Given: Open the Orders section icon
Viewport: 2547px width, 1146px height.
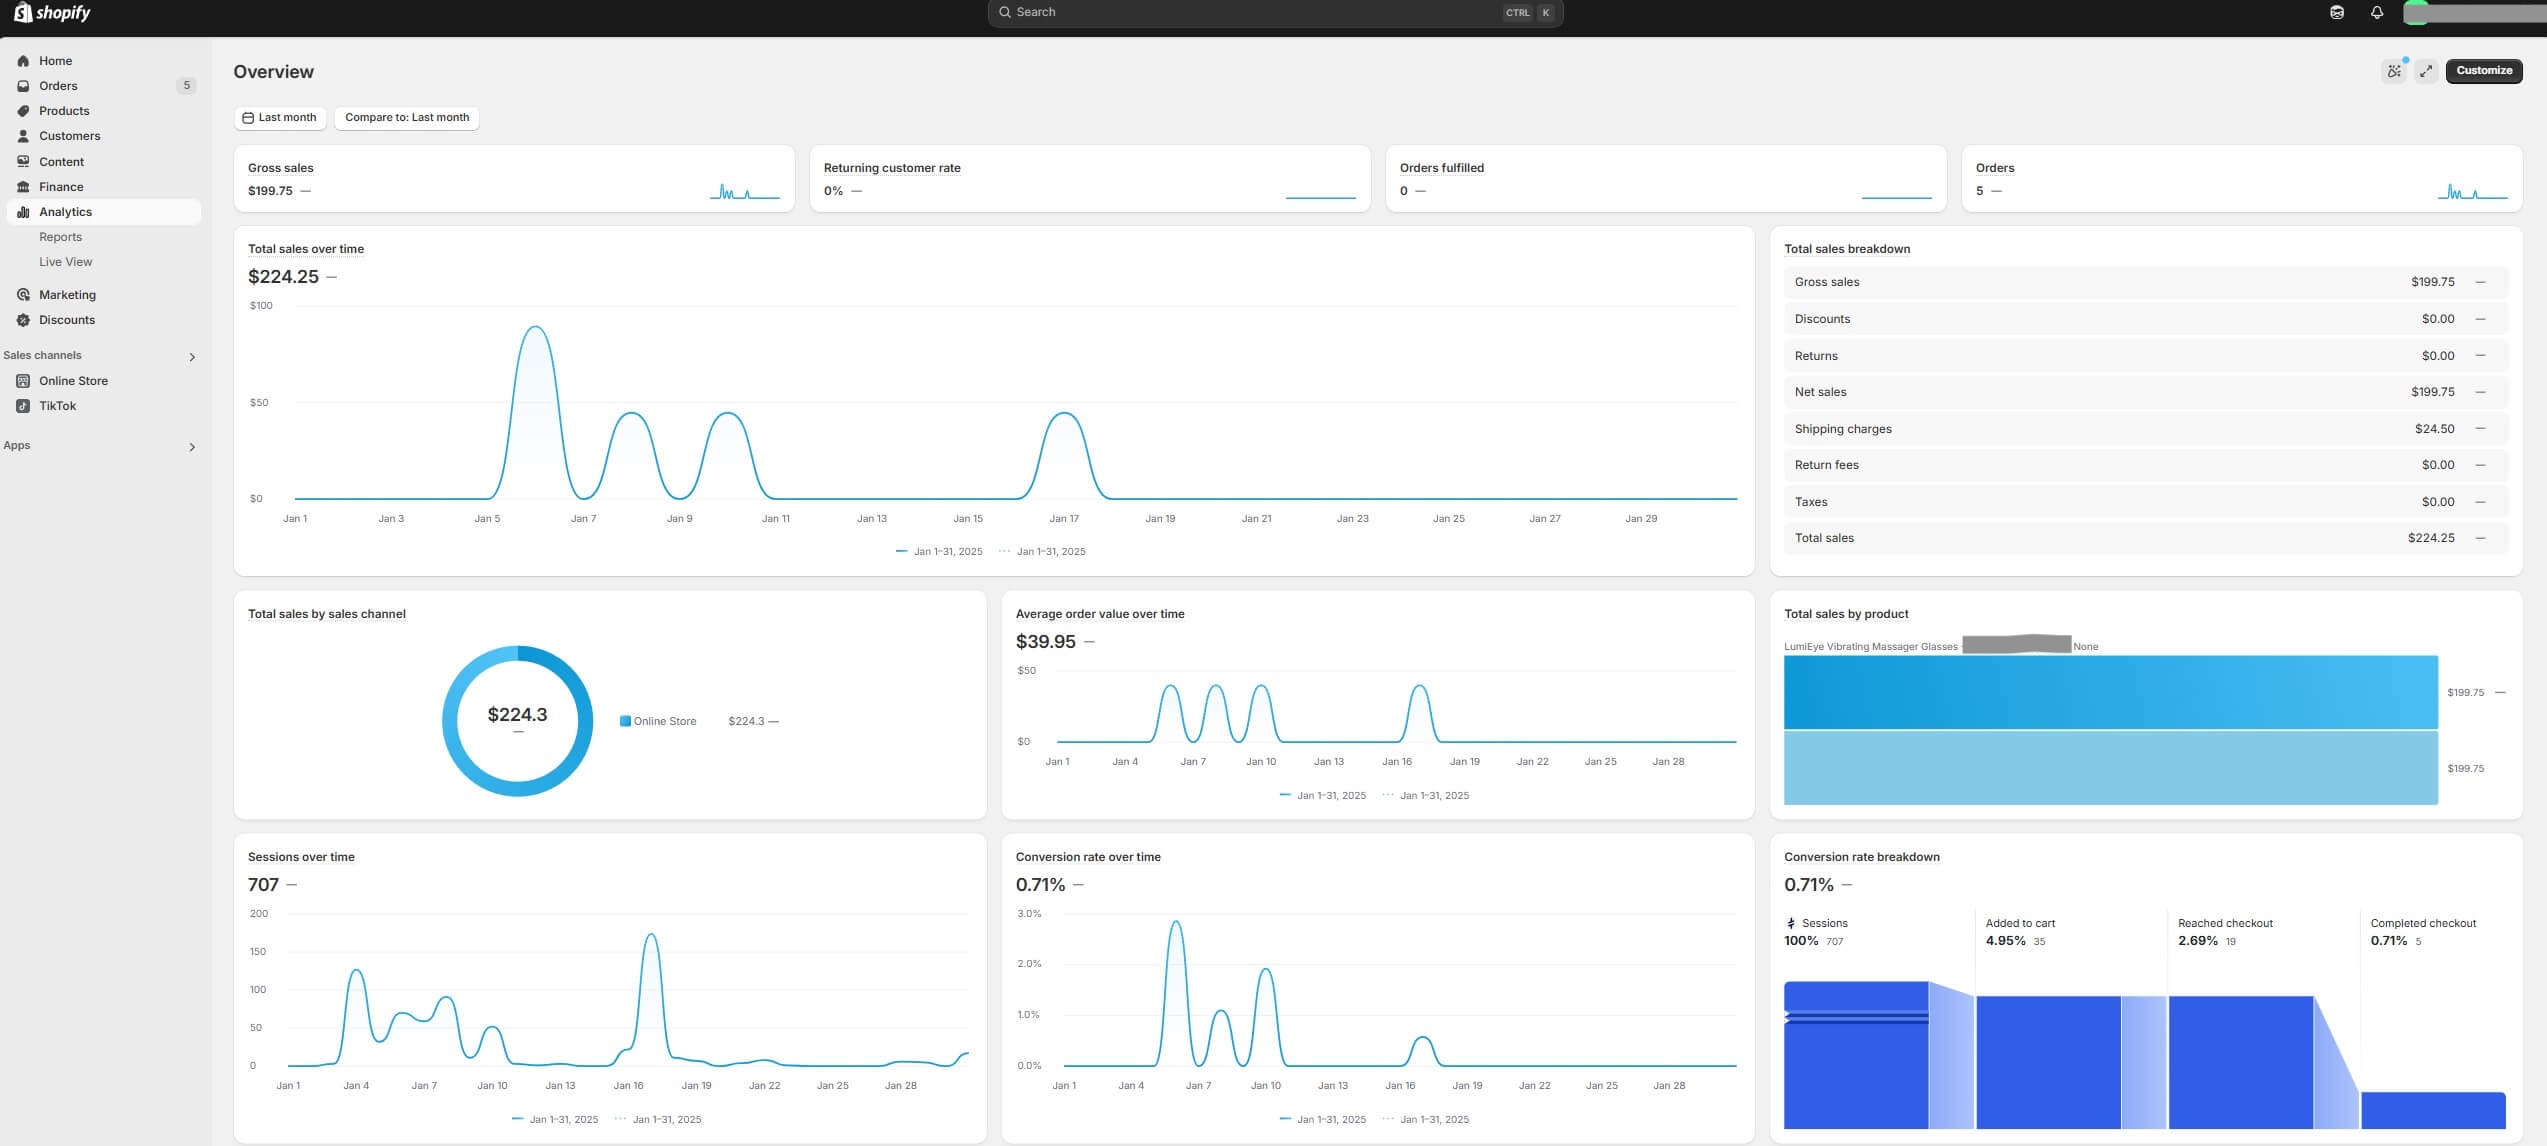Looking at the screenshot, I should [x=23, y=86].
